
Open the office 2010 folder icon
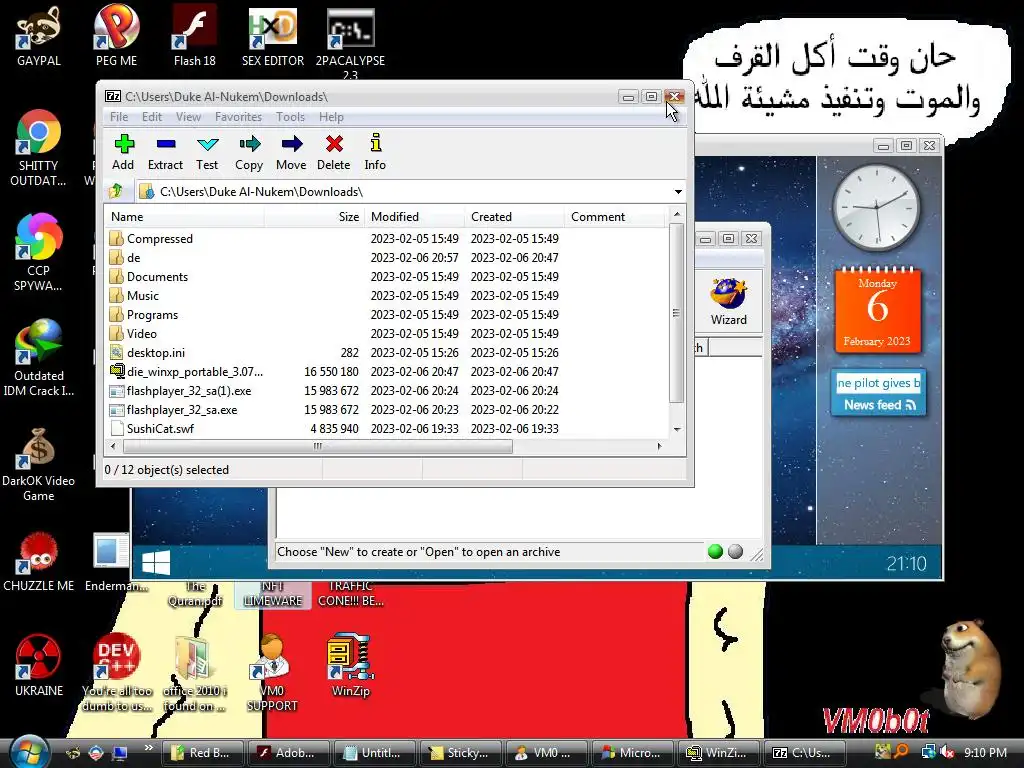tap(195, 673)
